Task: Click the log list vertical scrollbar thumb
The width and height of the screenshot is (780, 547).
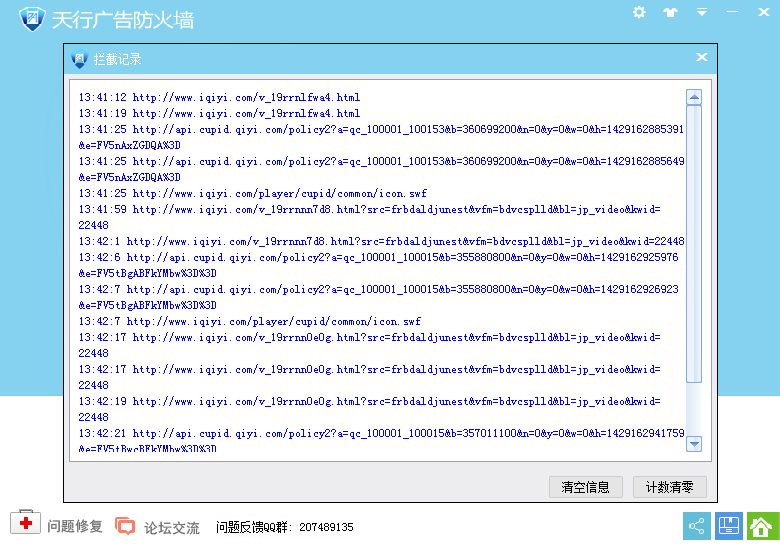Action: (694, 244)
